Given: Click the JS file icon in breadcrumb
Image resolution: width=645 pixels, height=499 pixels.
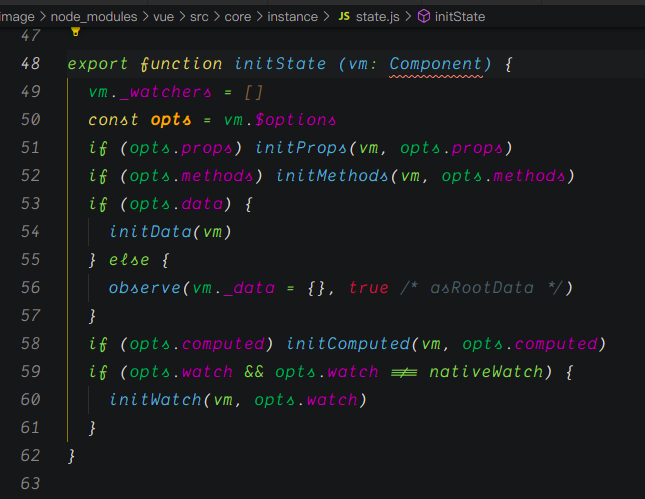Looking at the screenshot, I should click(344, 16).
